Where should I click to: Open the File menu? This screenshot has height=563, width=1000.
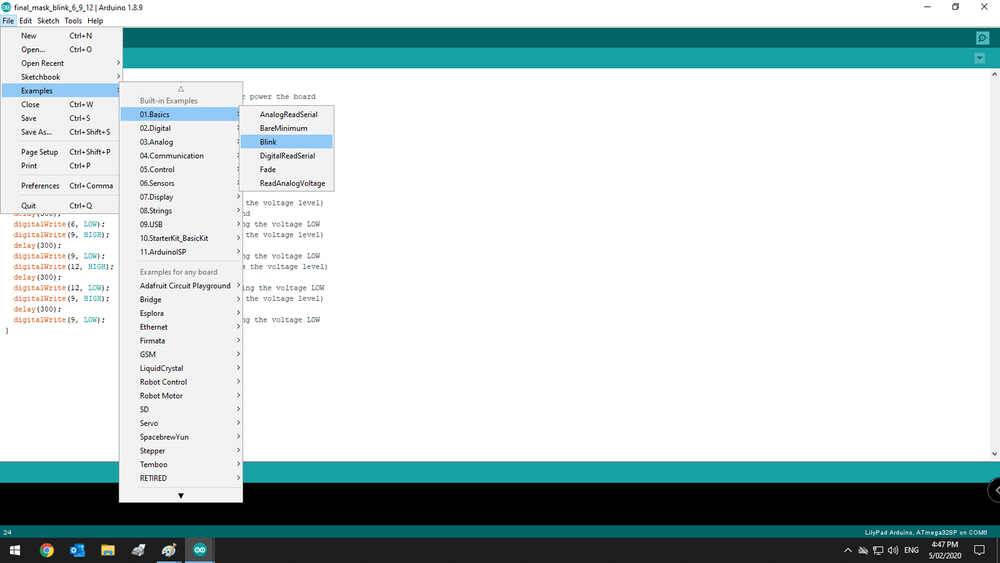(x=8, y=20)
